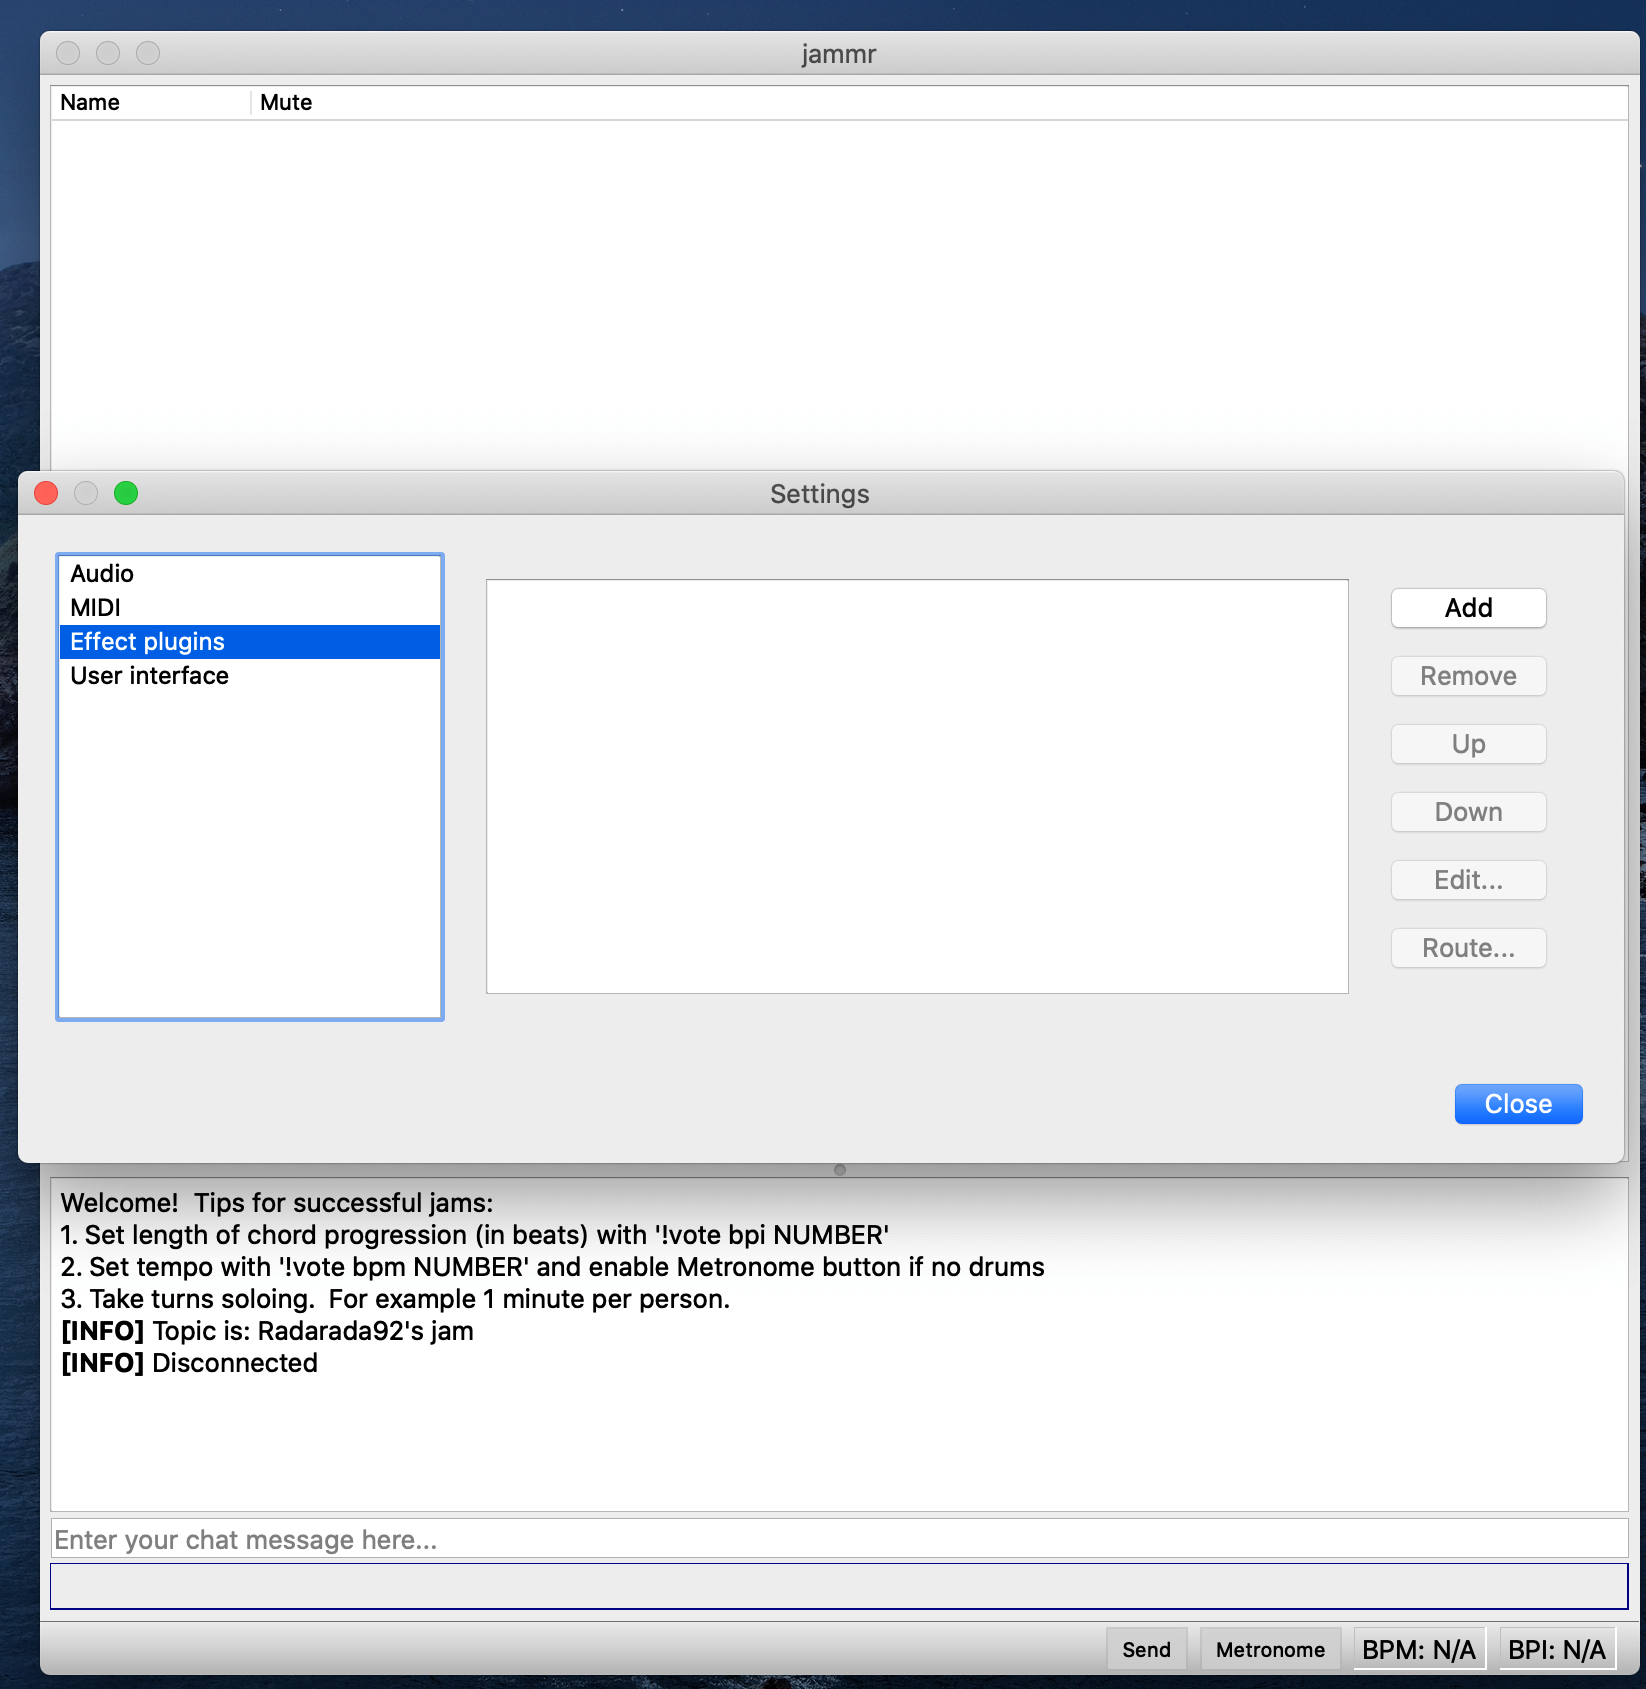Focus the chat message input field
This screenshot has width=1646, height=1689.
pyautogui.click(x=838, y=1539)
